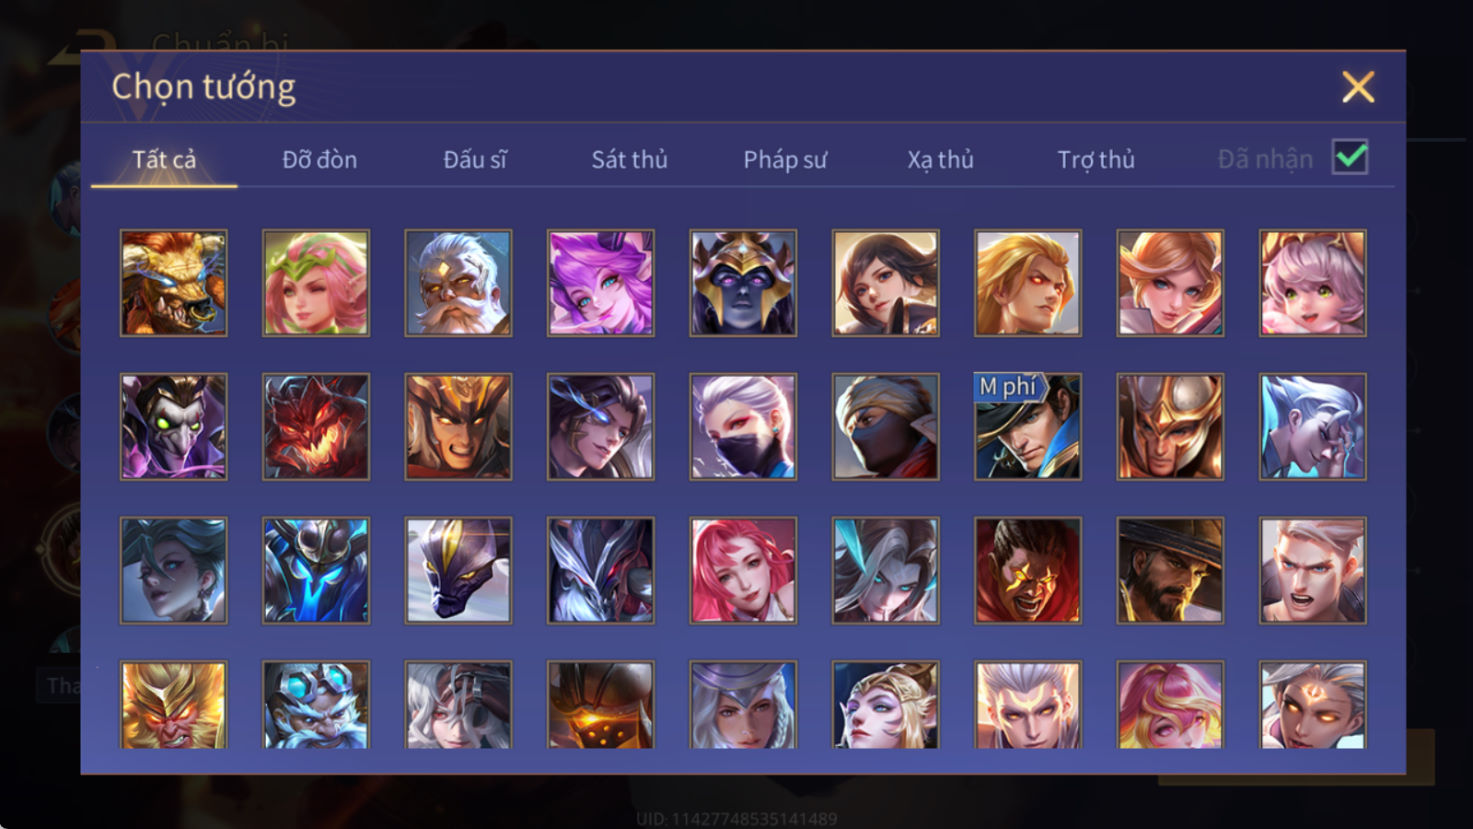Image resolution: width=1473 pixels, height=829 pixels.
Task: Choose the pink-haired woman hero in third row
Action: pos(743,571)
